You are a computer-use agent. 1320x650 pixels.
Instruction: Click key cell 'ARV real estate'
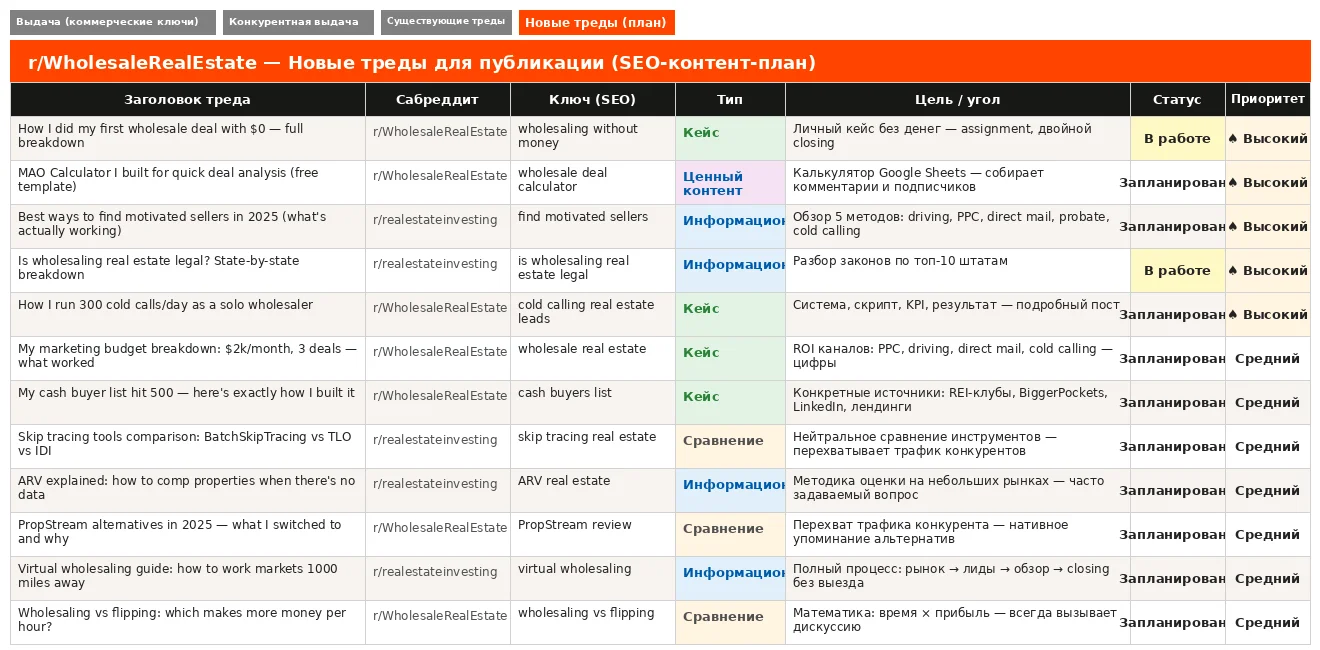(x=593, y=491)
